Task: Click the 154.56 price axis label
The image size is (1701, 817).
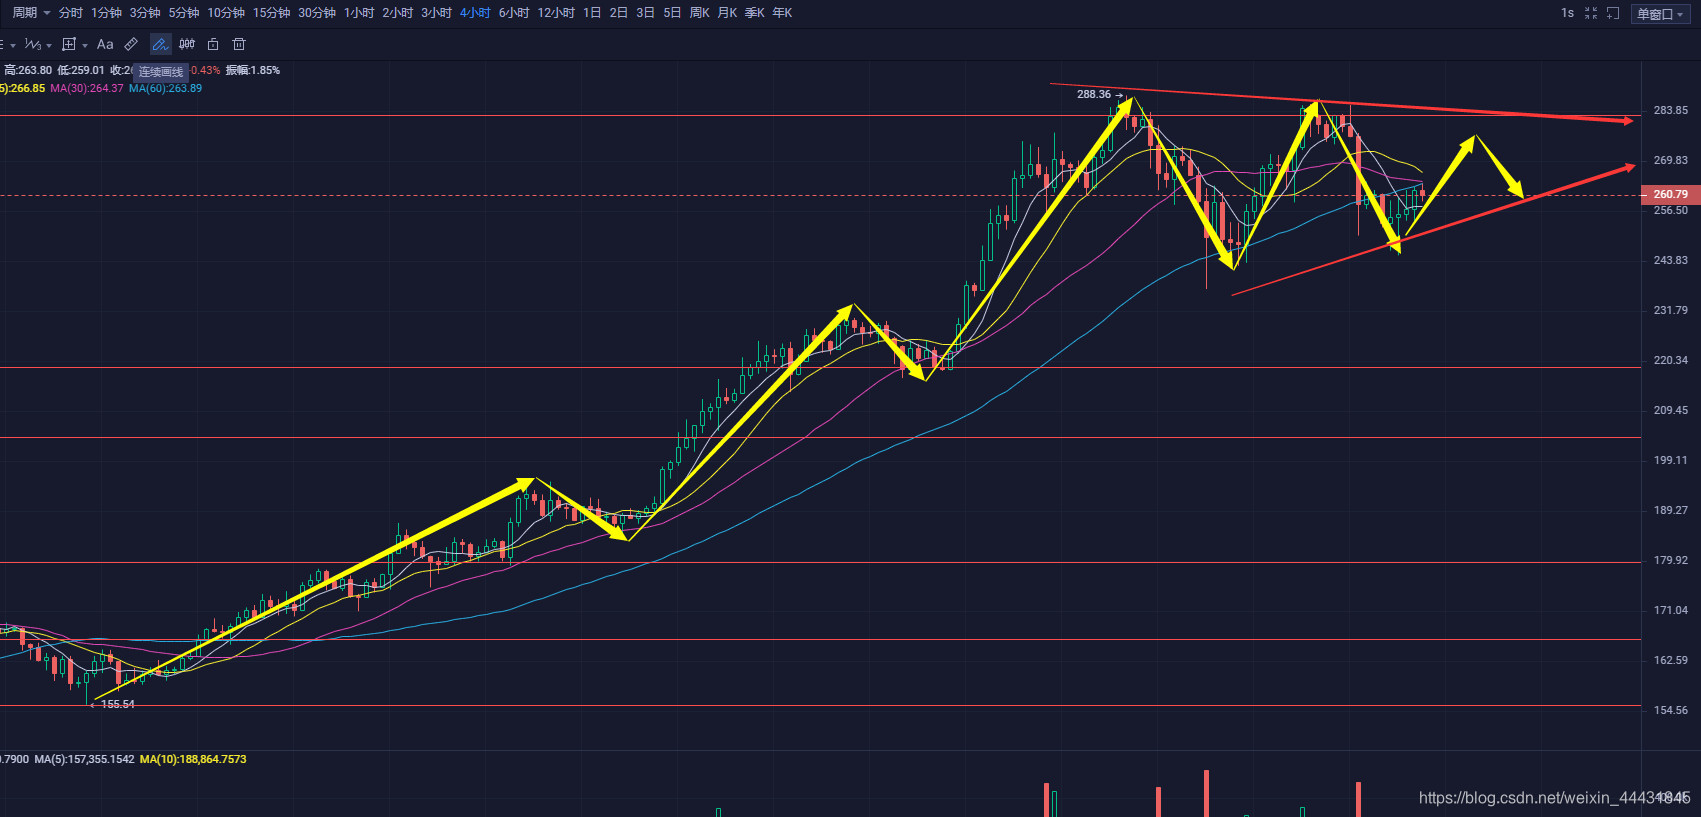Action: tap(1670, 710)
